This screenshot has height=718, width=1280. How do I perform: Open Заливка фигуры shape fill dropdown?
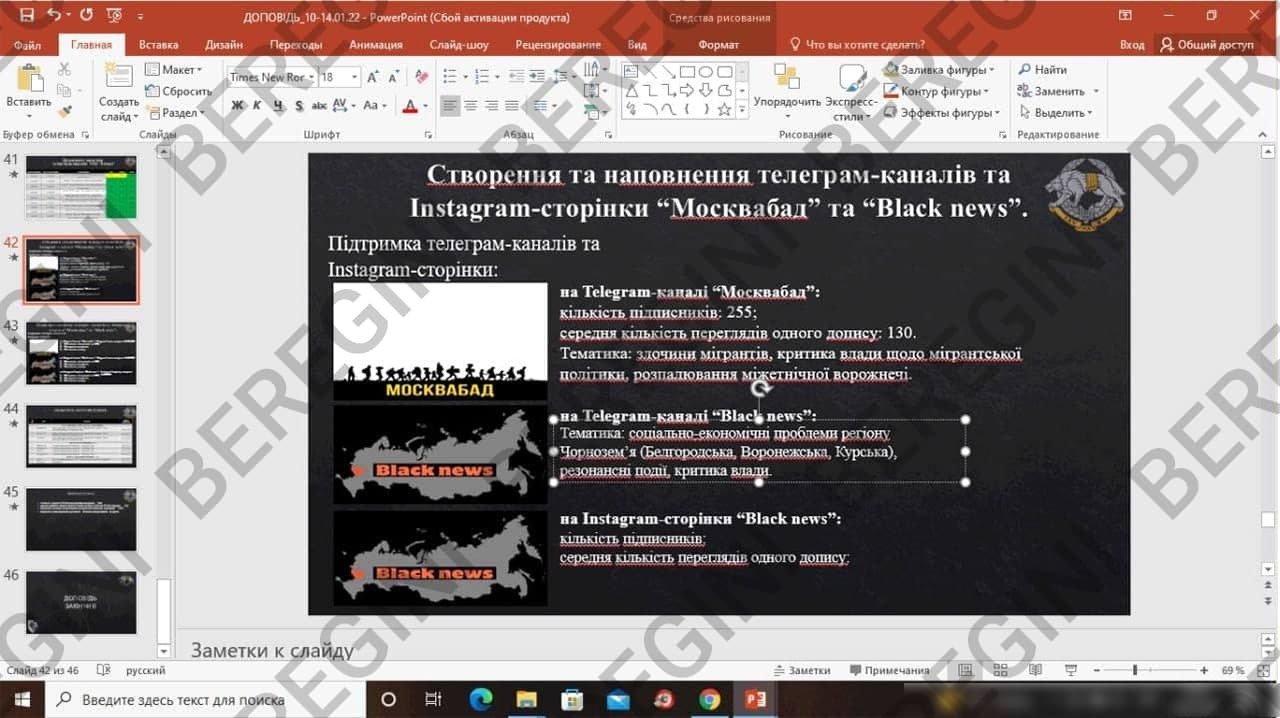[x=939, y=70]
